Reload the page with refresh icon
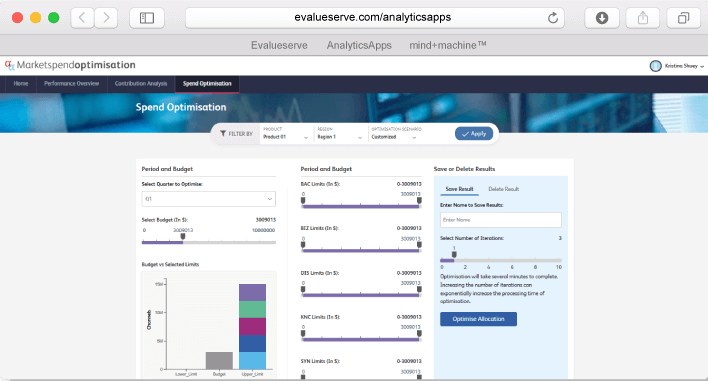708x381 pixels. pos(553,18)
